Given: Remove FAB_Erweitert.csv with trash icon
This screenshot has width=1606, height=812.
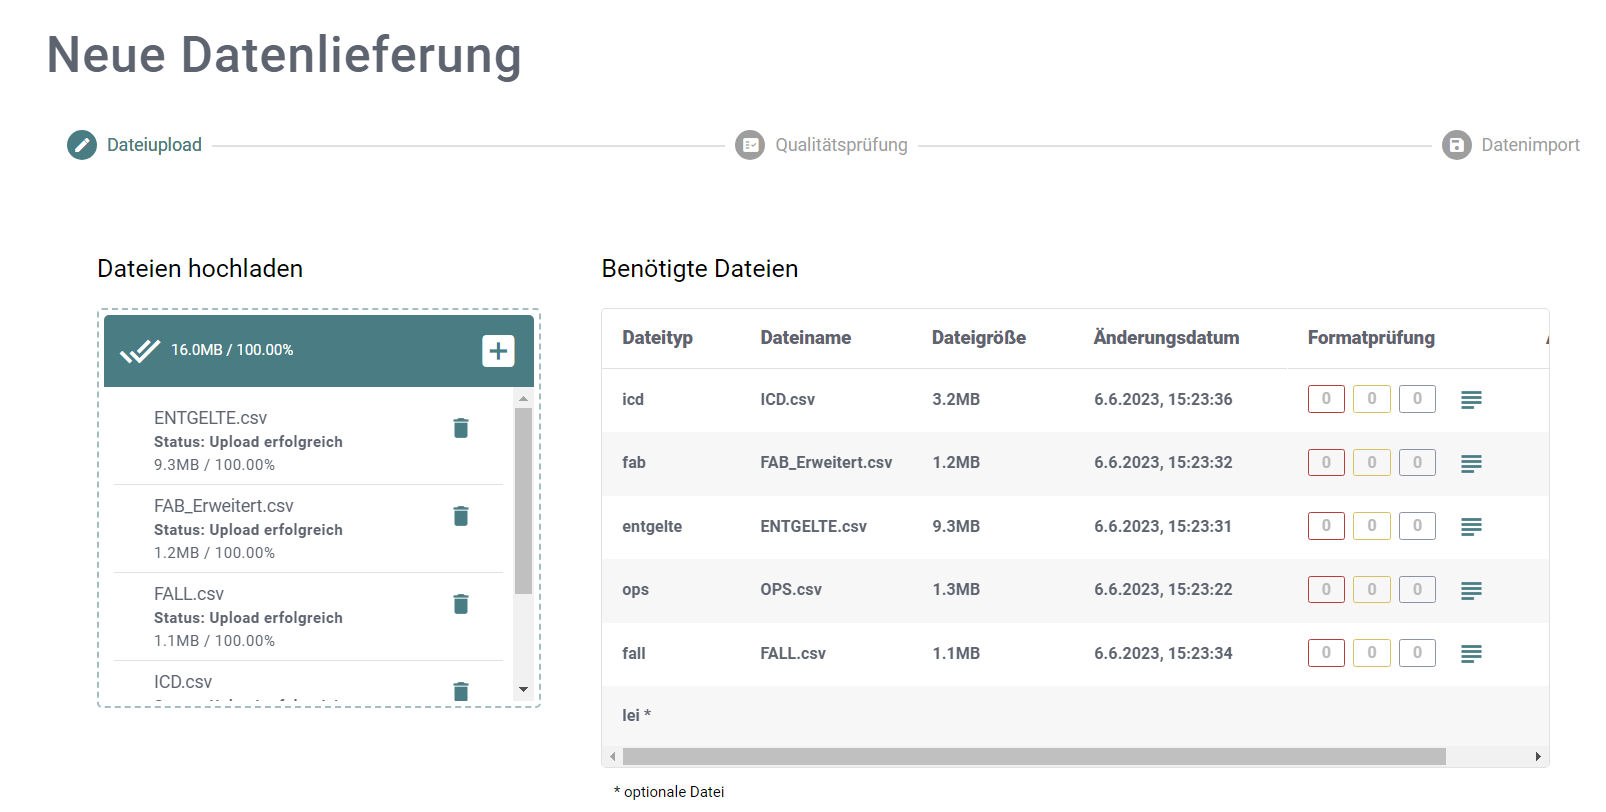Looking at the screenshot, I should 461,516.
